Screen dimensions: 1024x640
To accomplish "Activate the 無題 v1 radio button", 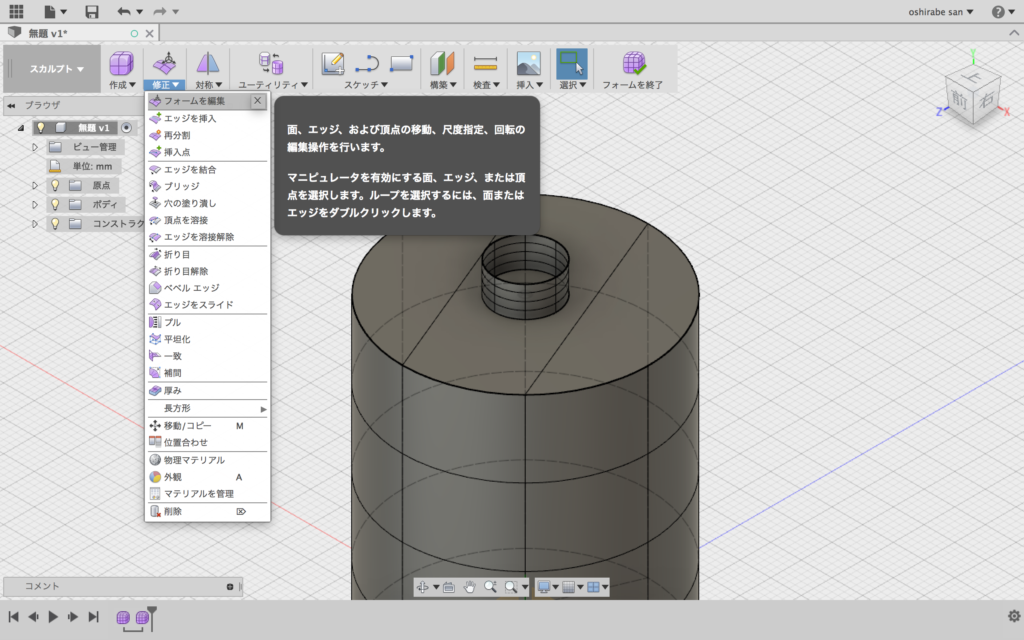I will (x=127, y=128).
